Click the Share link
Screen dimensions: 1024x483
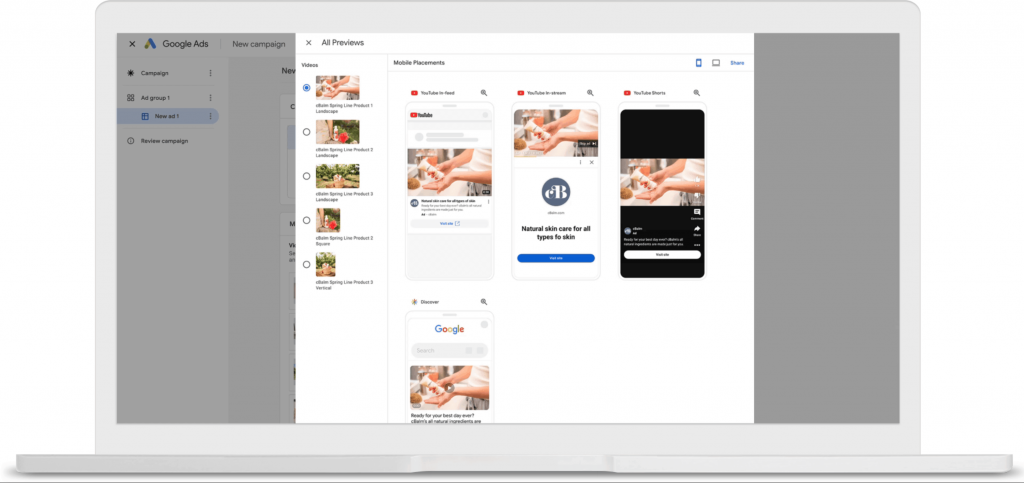737,63
